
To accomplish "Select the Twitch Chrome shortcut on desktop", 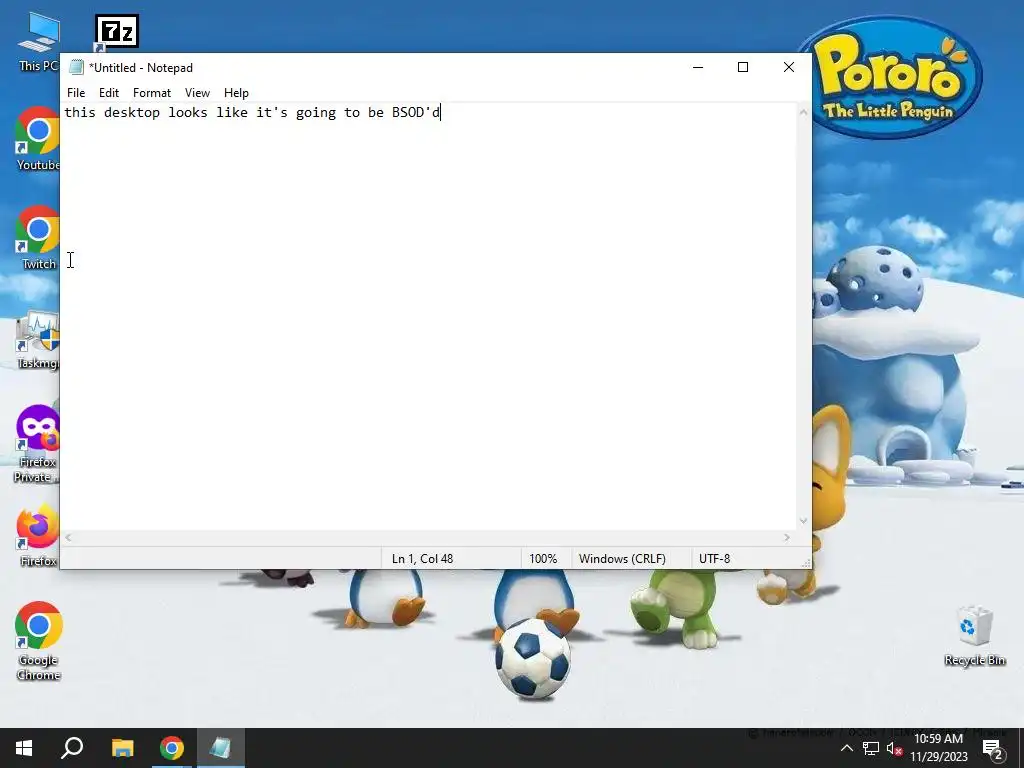I will point(38,238).
